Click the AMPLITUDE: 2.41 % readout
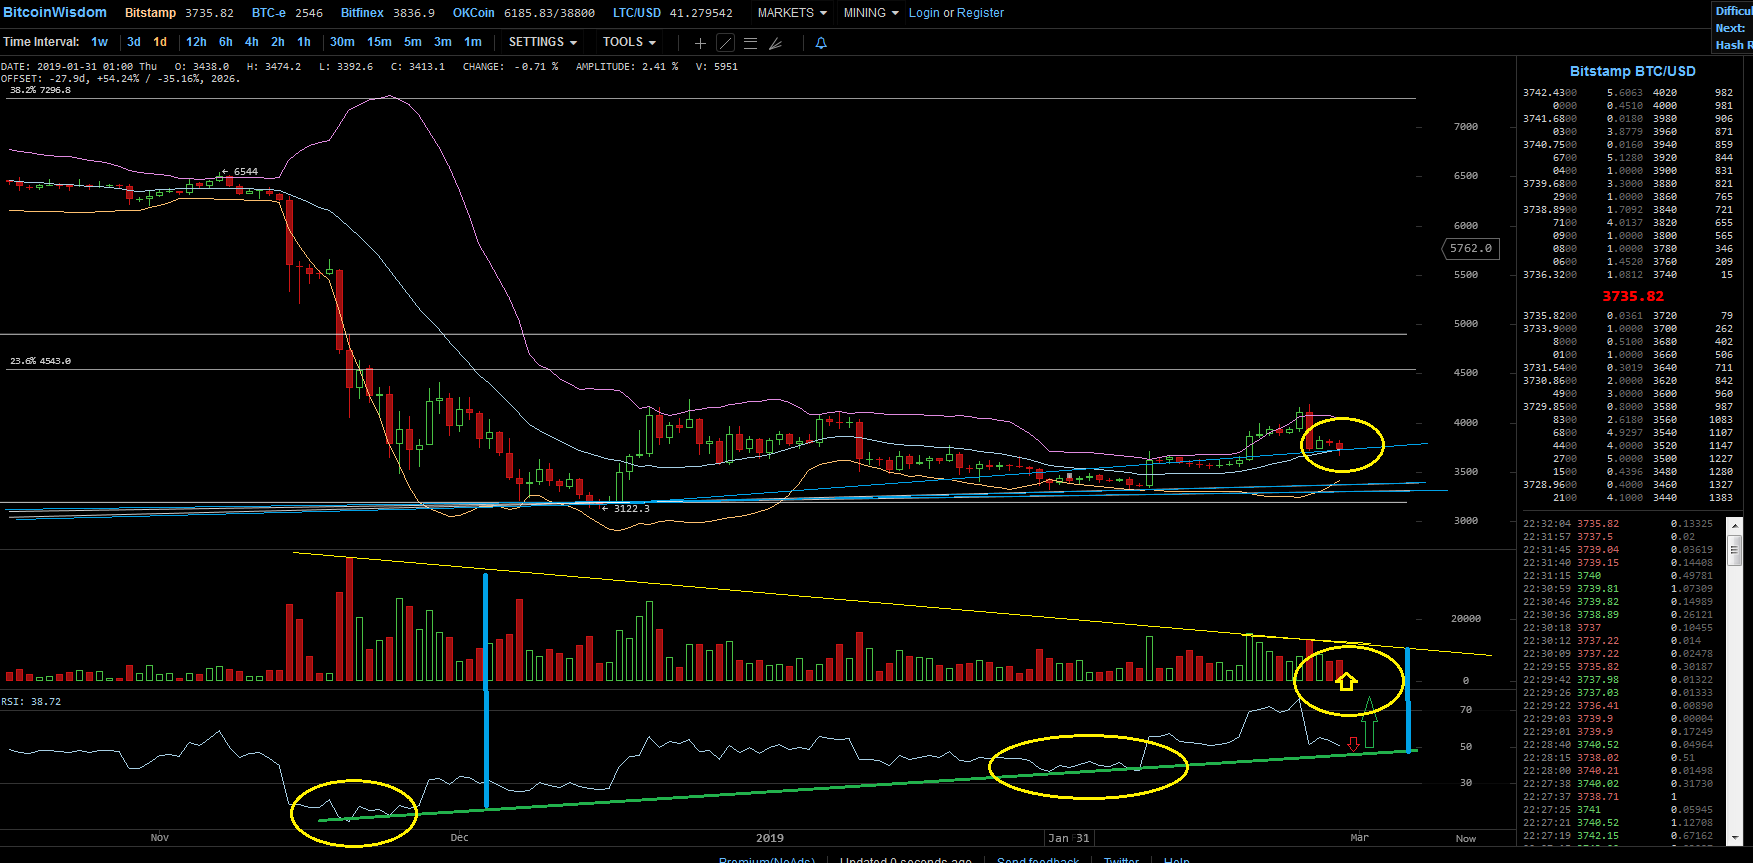Screen dimensions: 1753x863 627,67
